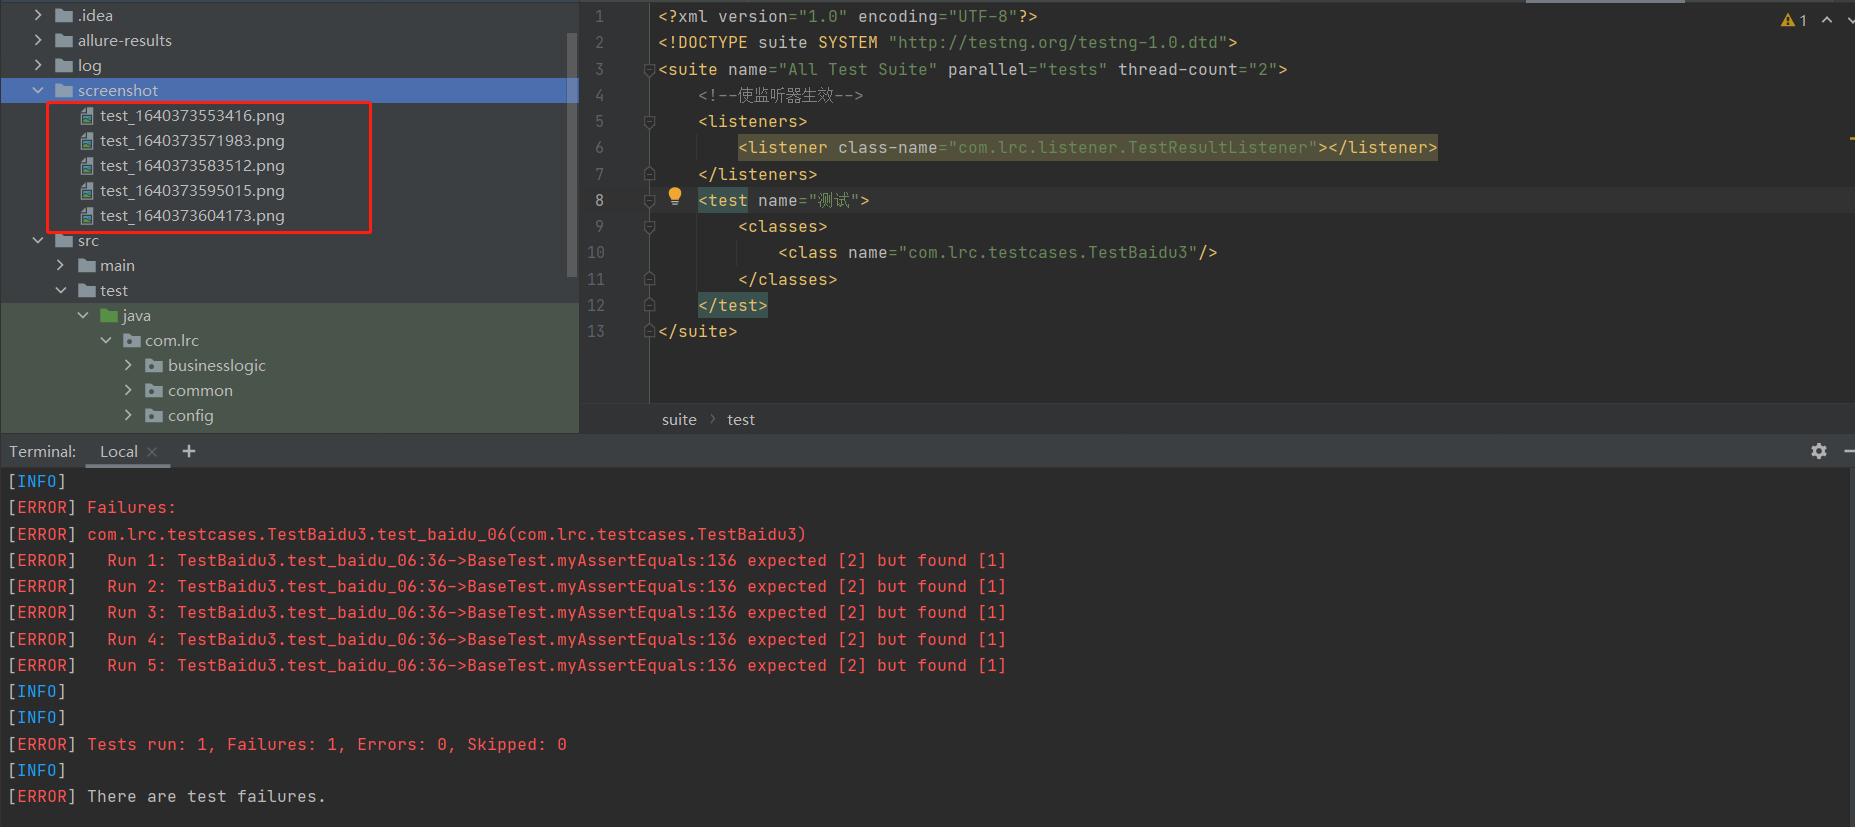Click the Run 1 error line in terminal
This screenshot has width=1855, height=827.
(x=507, y=561)
